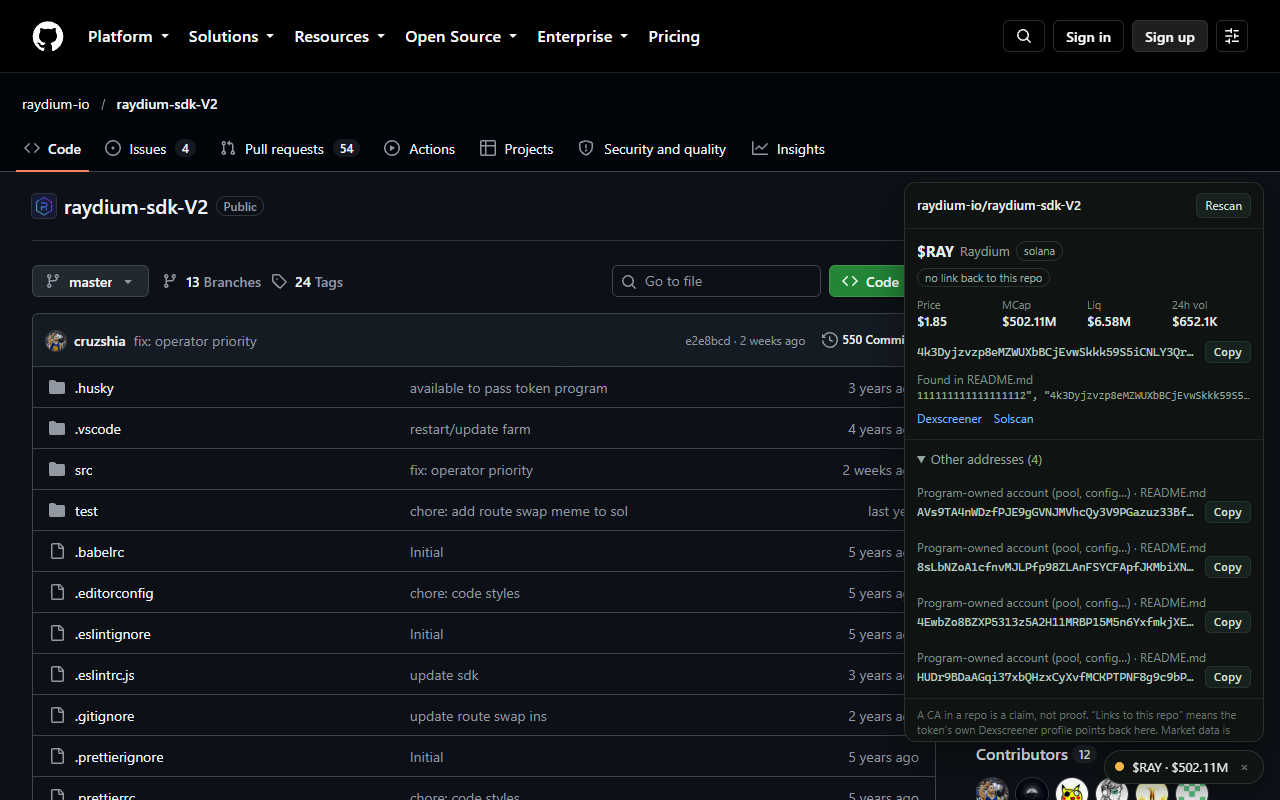Screen dimensions: 1280x800
Task: Click the src folder icon
Action: [x=57, y=470]
